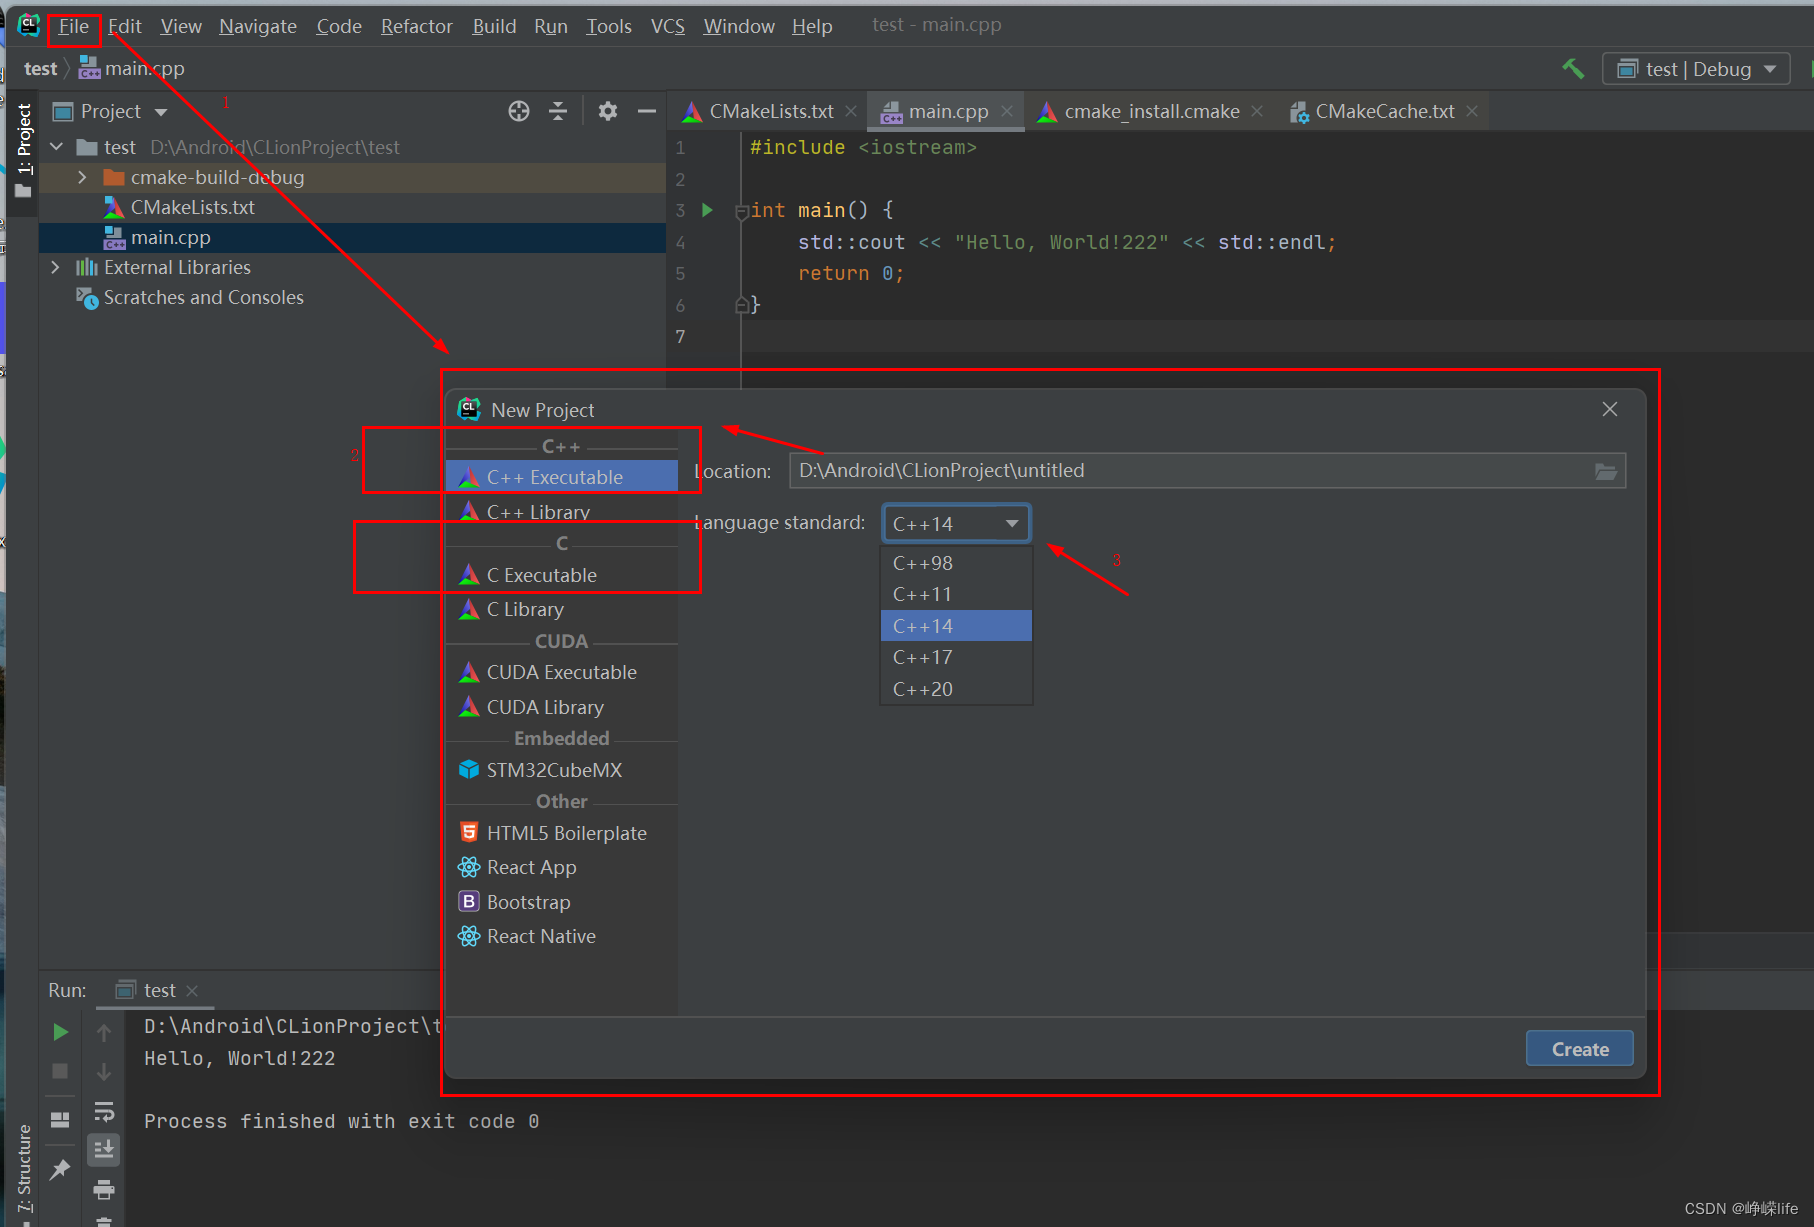Select CUDA Executable project type

(562, 672)
